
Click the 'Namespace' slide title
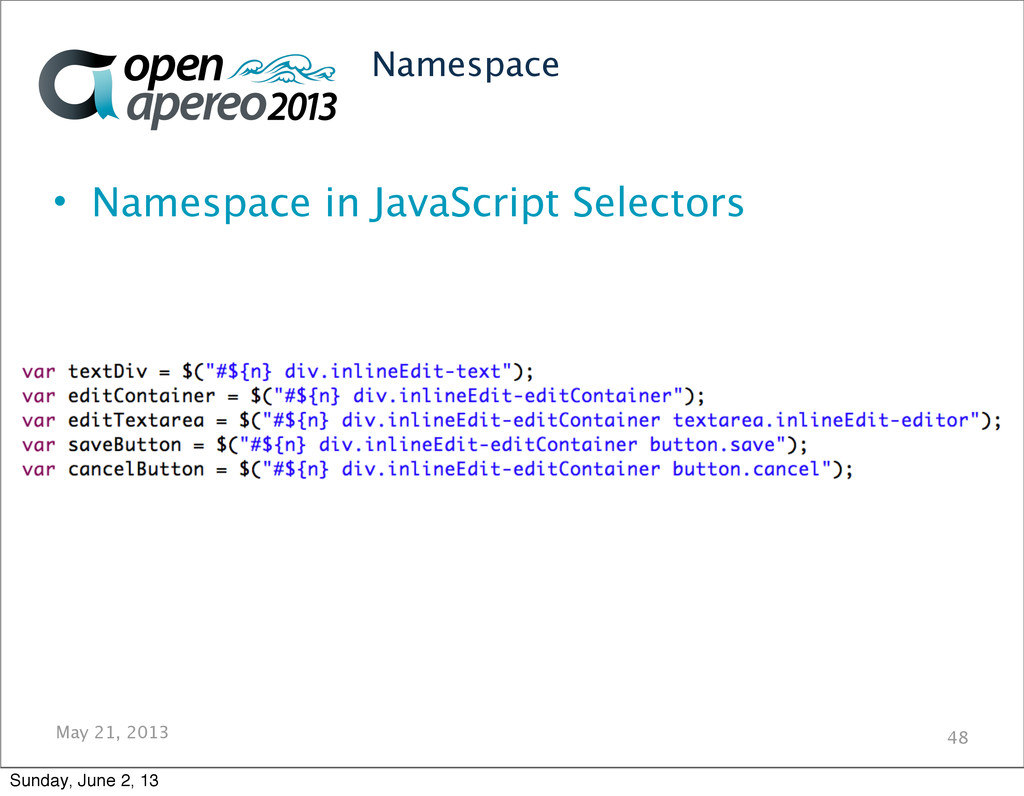(x=466, y=65)
